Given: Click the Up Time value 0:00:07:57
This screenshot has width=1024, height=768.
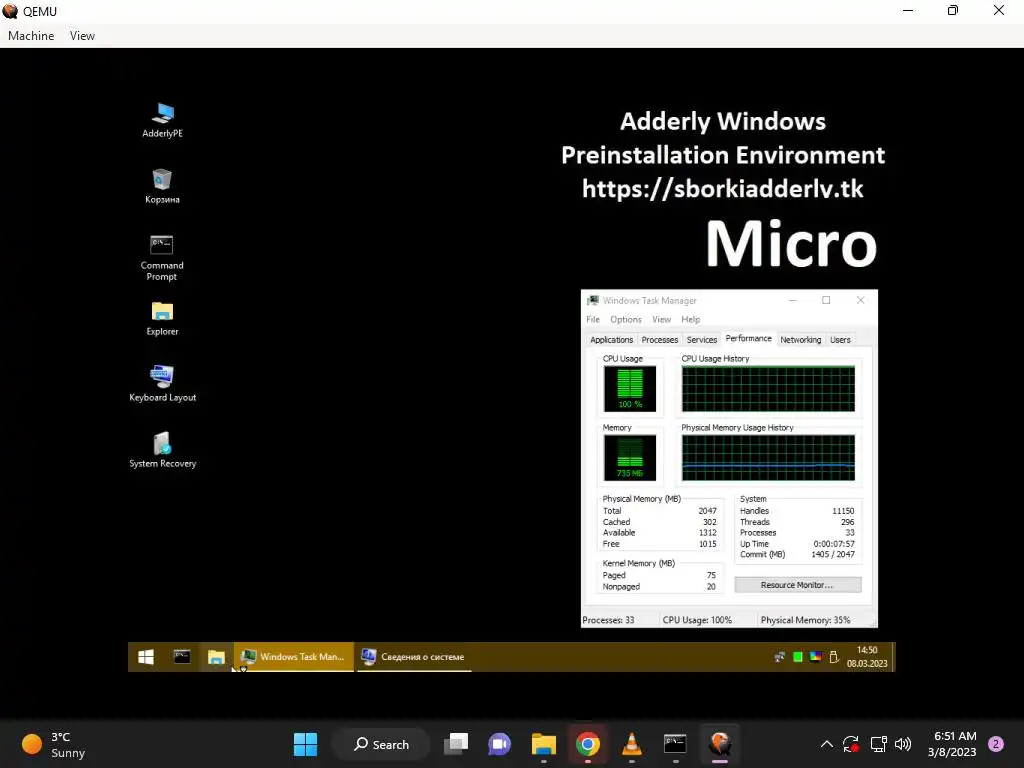Looking at the screenshot, I should (834, 543).
